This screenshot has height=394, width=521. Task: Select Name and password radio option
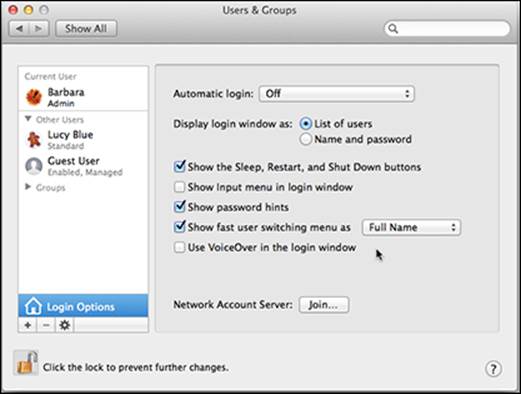point(305,139)
